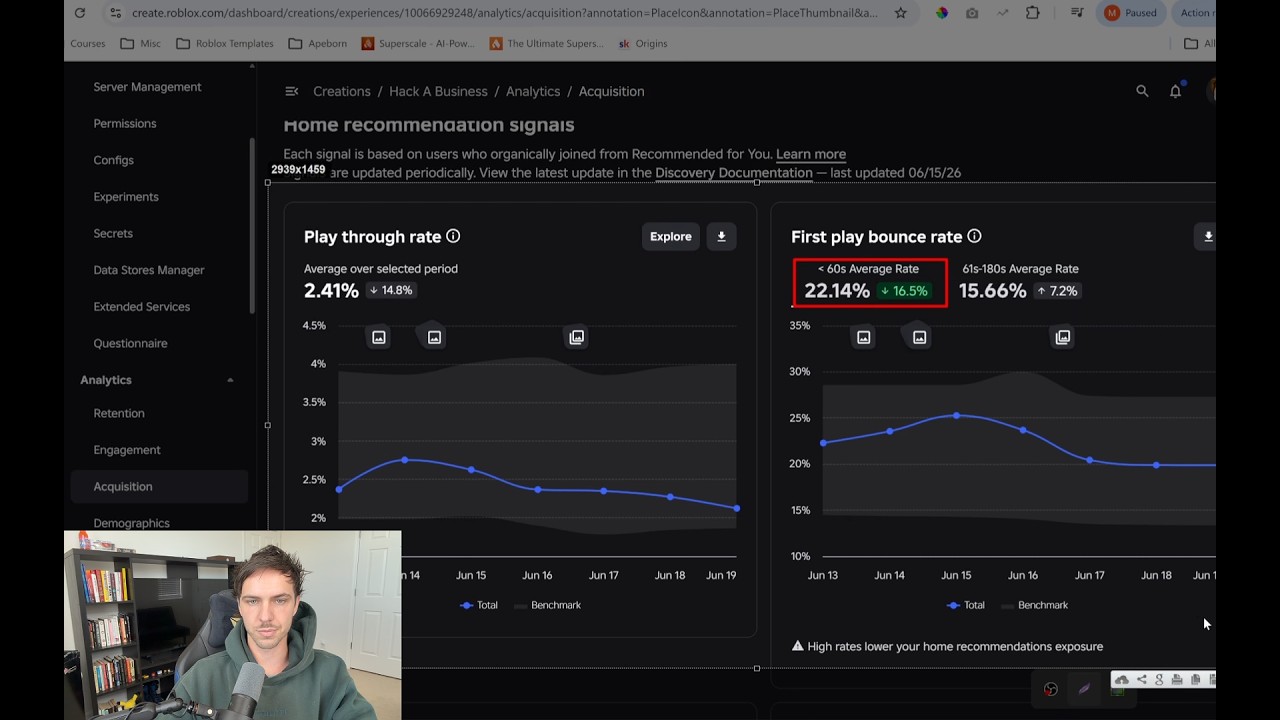Screen dimensions: 1280x720
Task: Click the OBS icon in the tray
Action: coord(1051,689)
